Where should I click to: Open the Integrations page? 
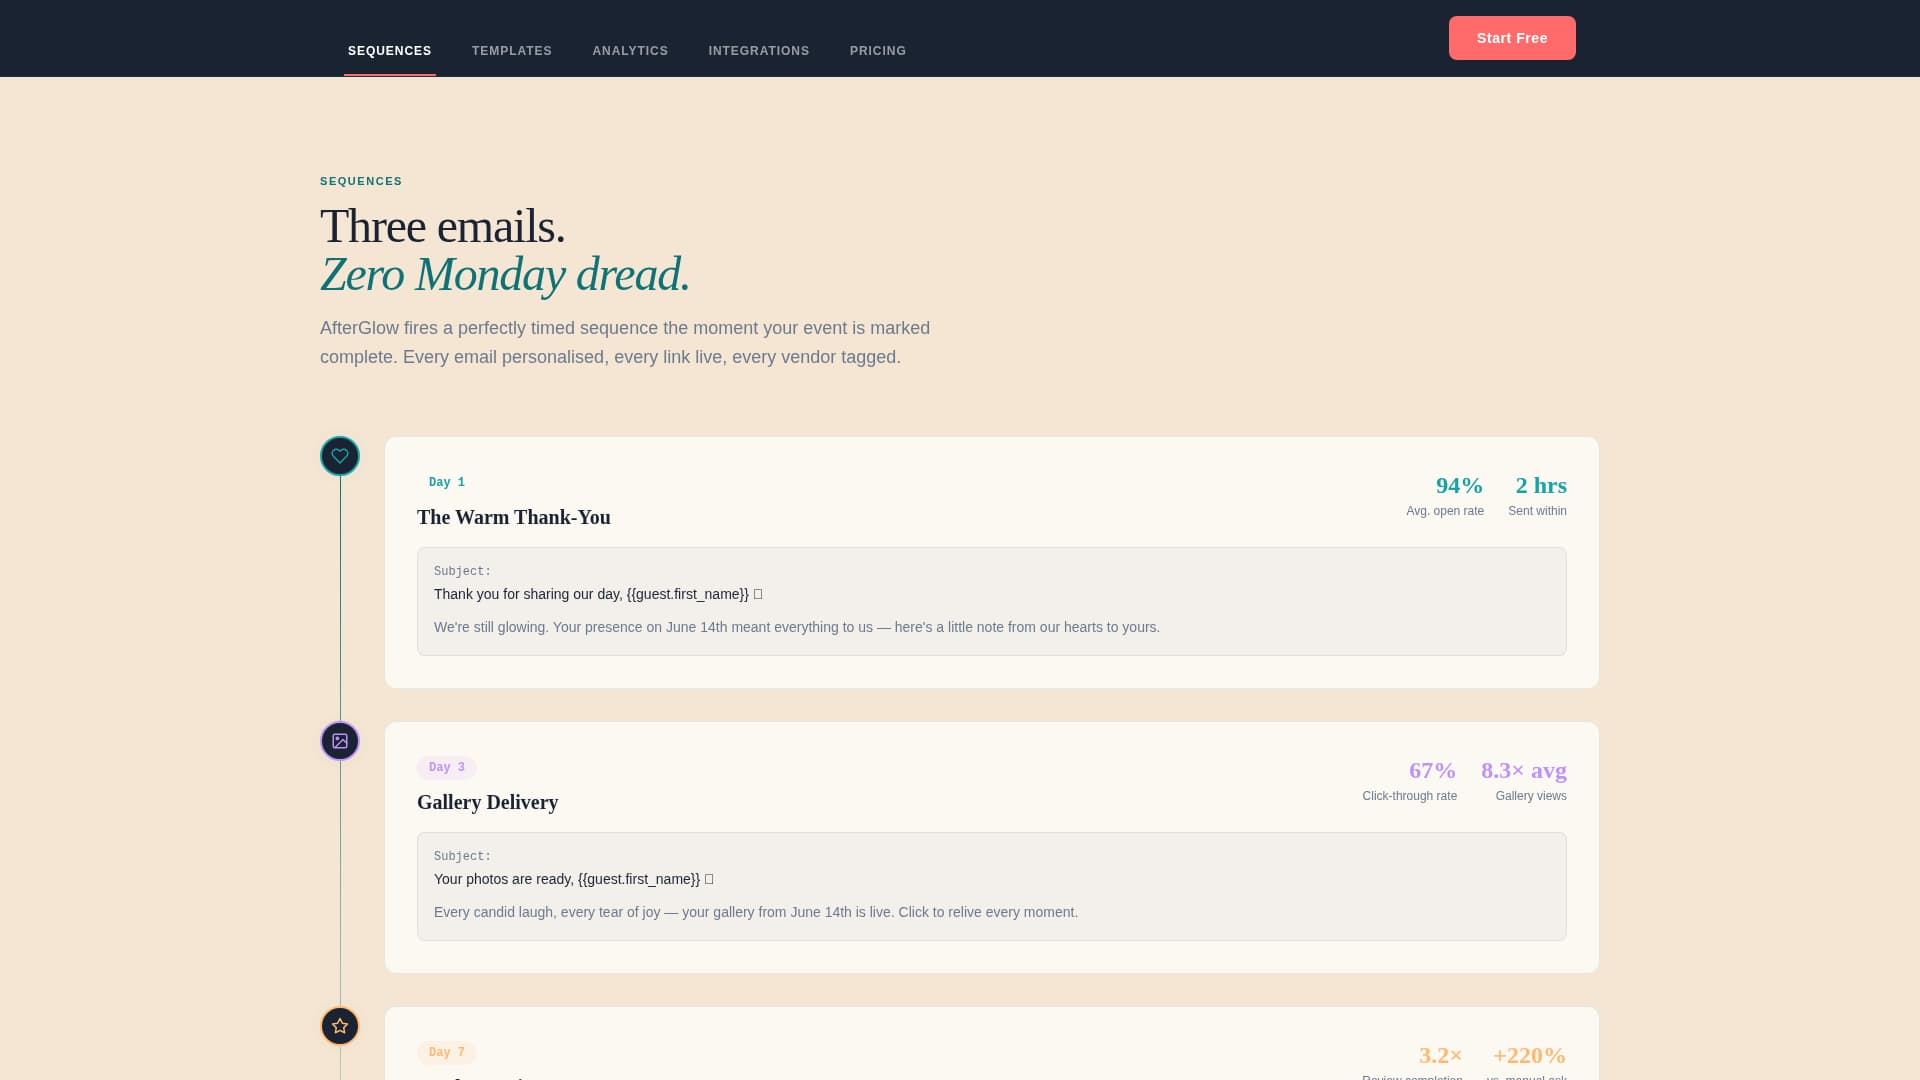point(759,50)
